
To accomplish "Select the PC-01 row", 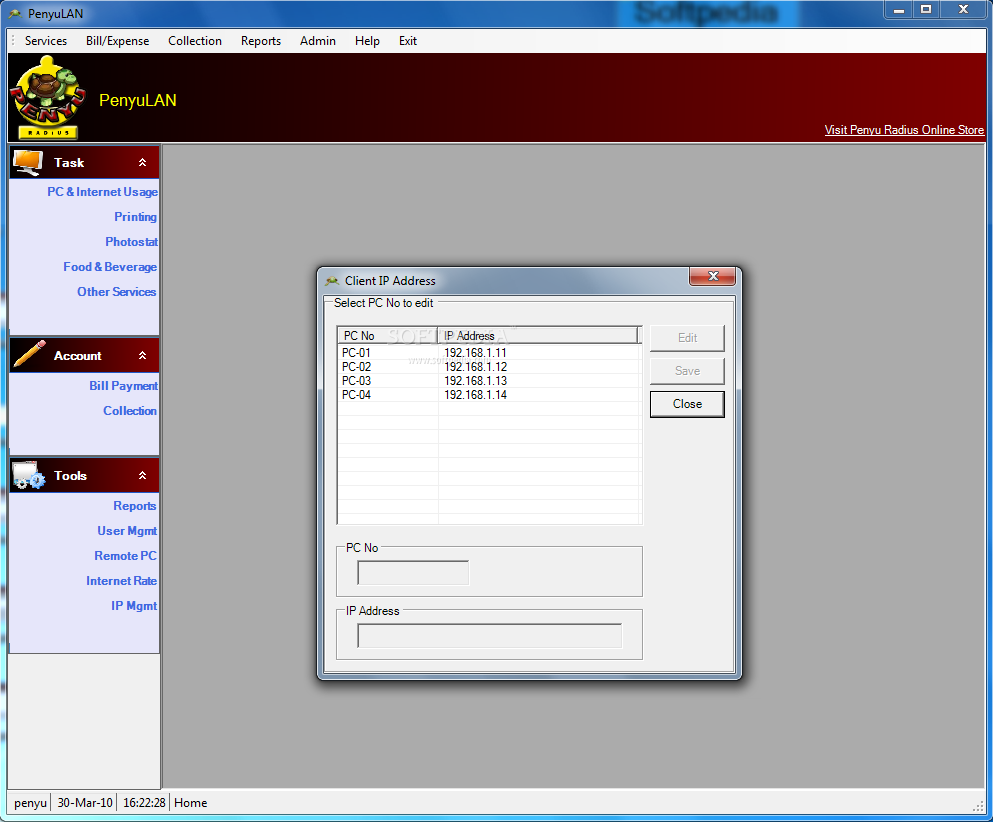I will [x=489, y=353].
